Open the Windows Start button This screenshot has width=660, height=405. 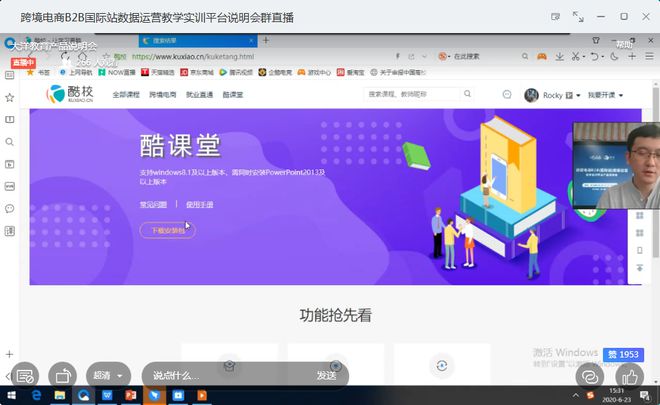(11, 395)
